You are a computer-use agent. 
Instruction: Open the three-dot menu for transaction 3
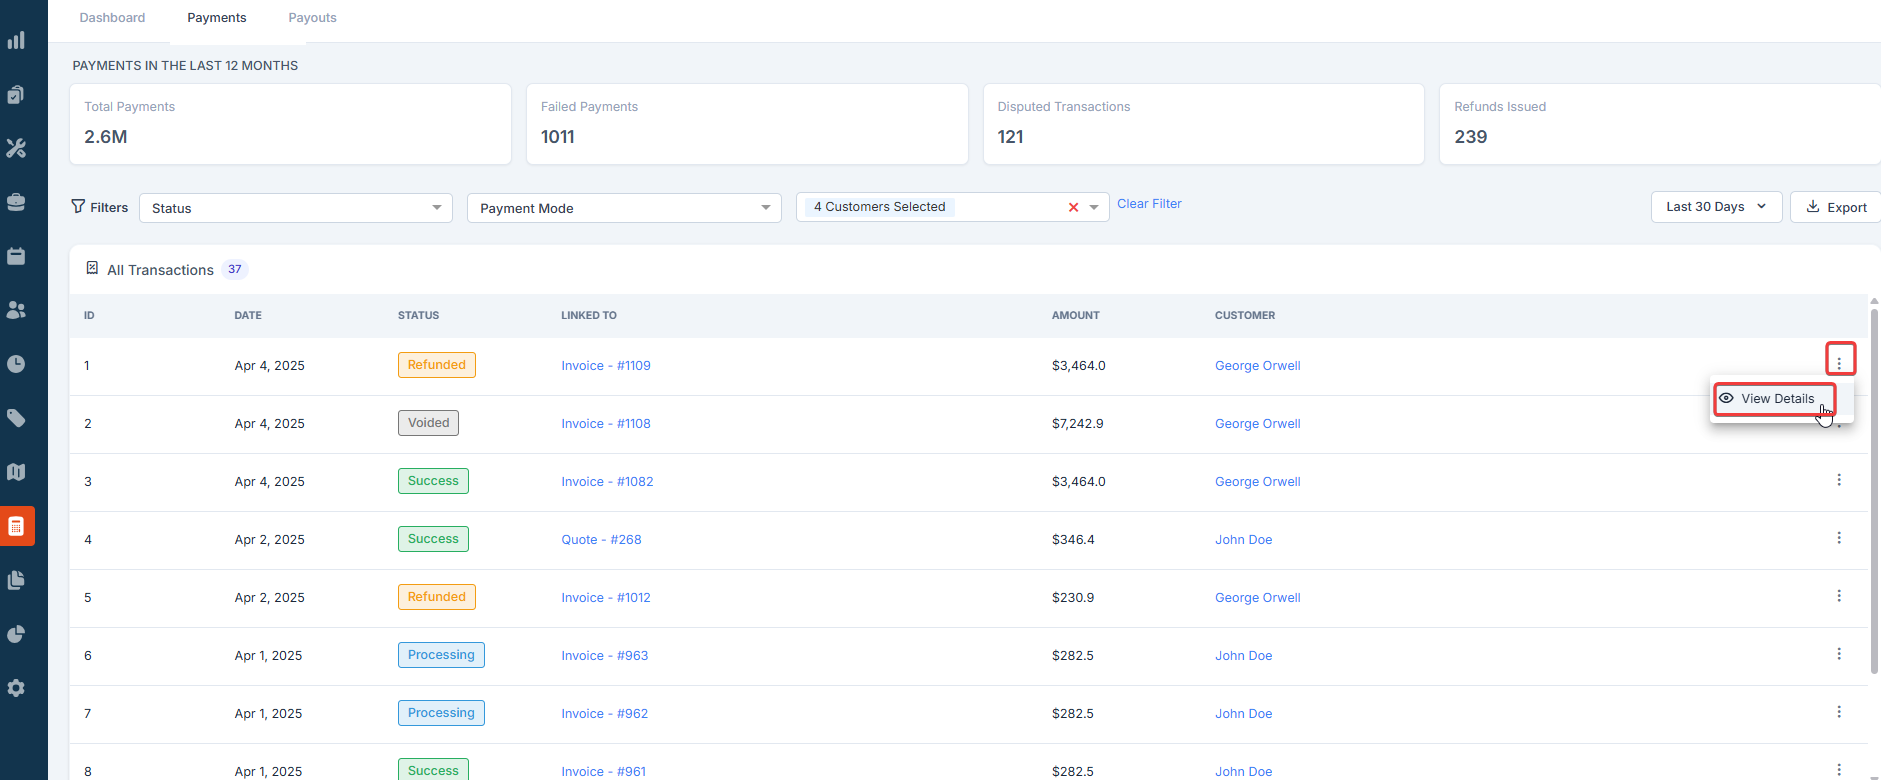pyautogui.click(x=1839, y=480)
